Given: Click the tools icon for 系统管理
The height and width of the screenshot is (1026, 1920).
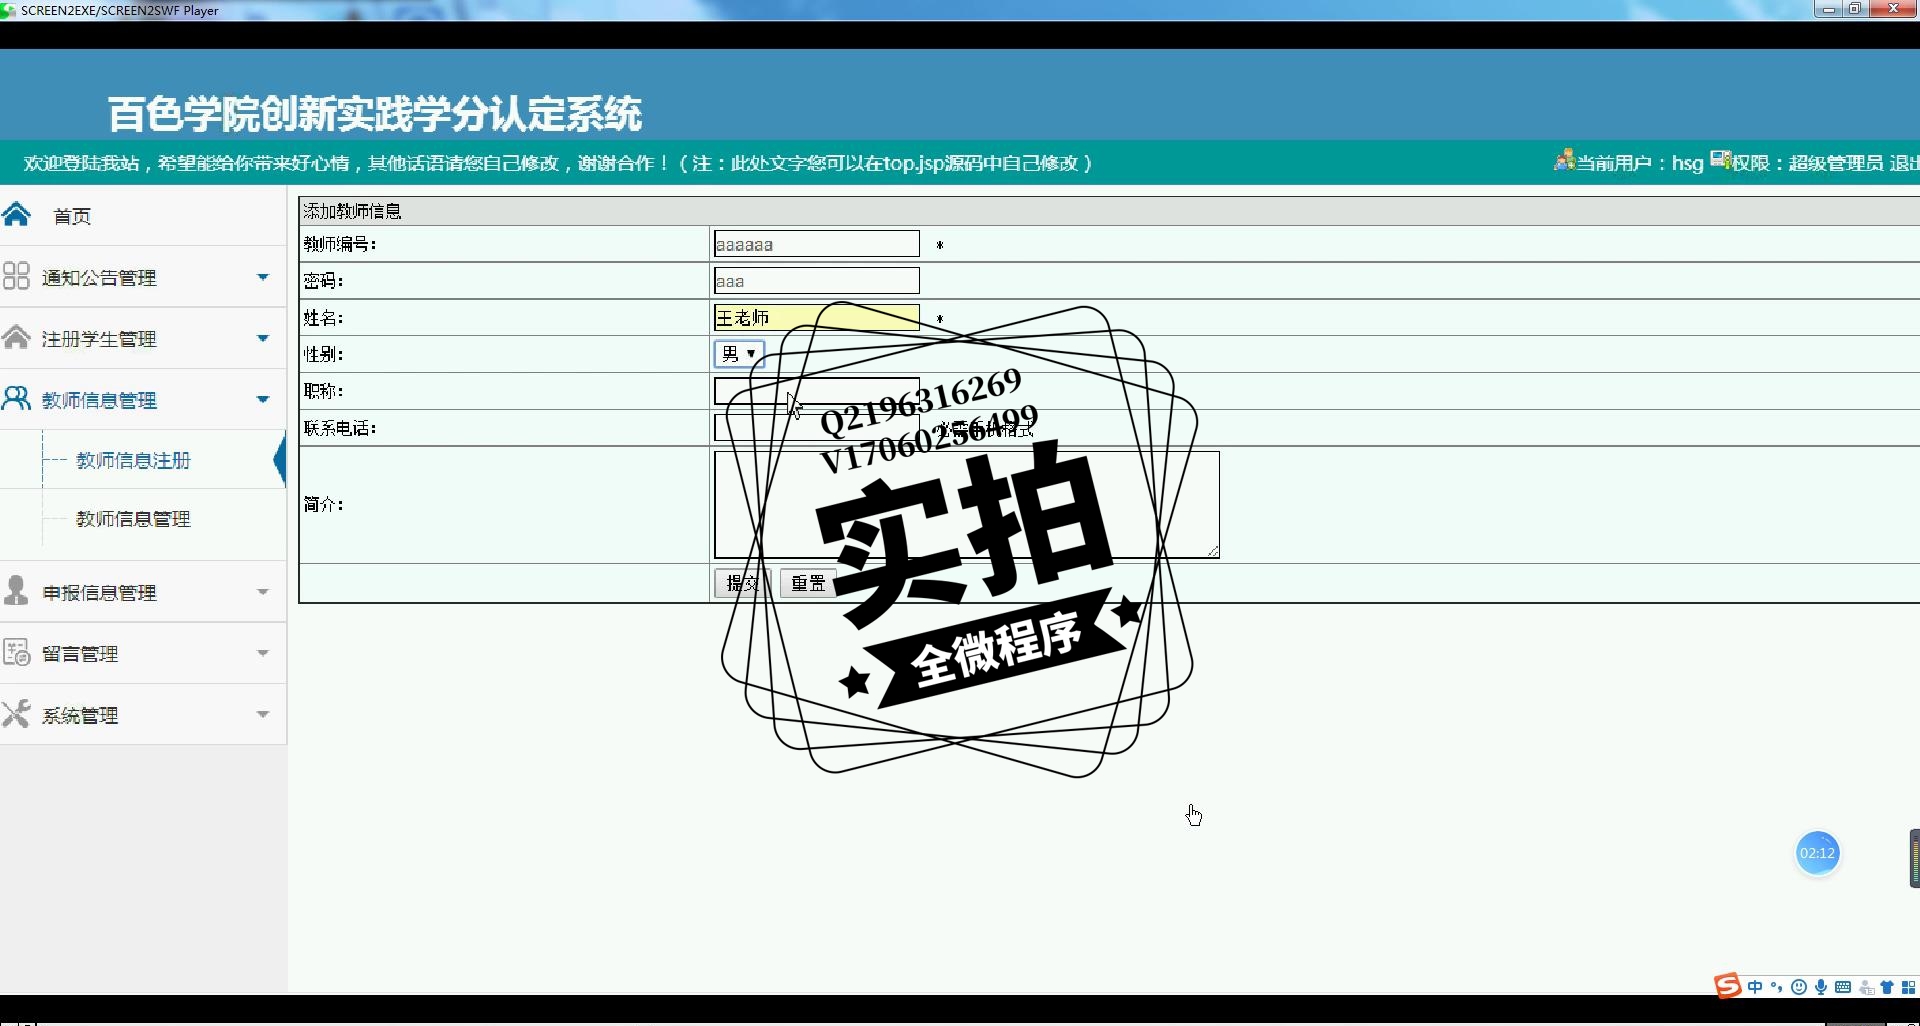Looking at the screenshot, I should 16,714.
